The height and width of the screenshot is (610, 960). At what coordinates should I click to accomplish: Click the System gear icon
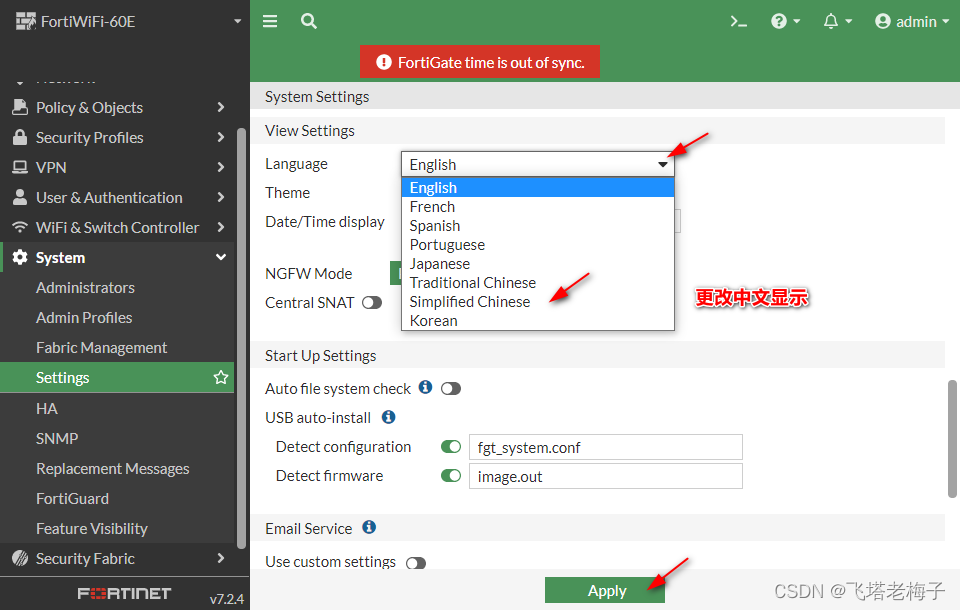point(20,257)
